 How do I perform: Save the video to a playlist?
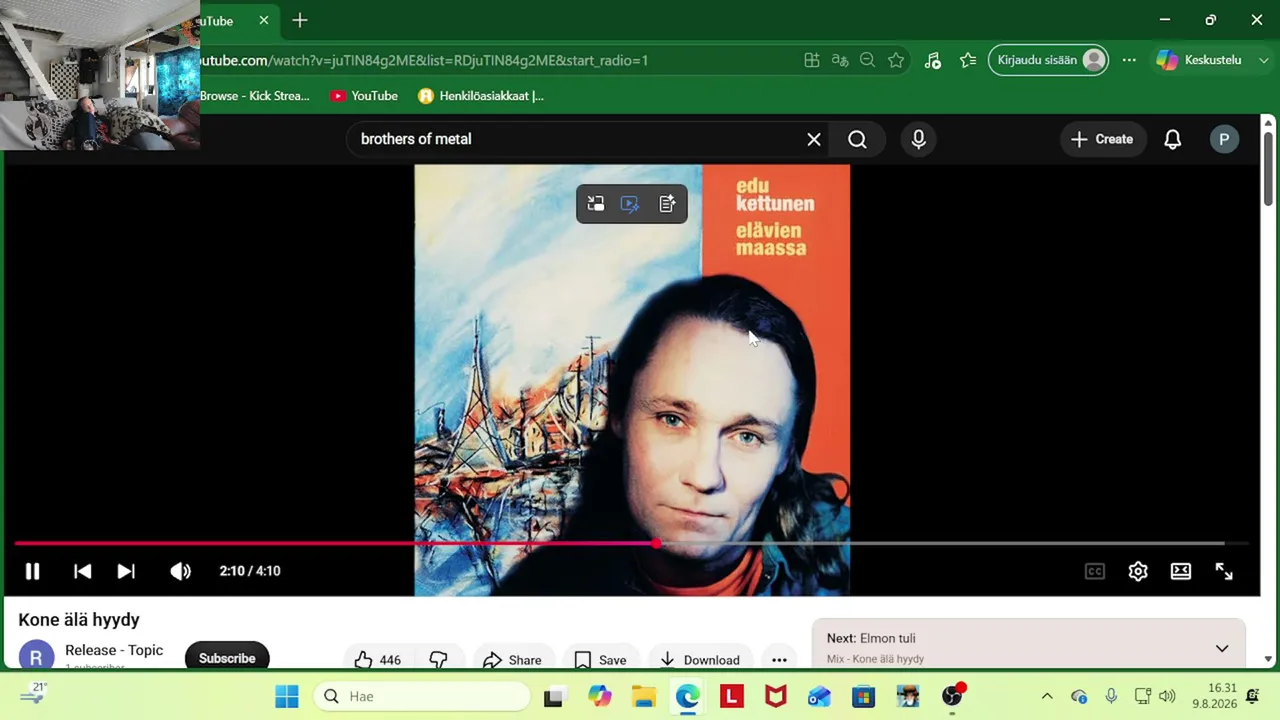[x=601, y=659]
